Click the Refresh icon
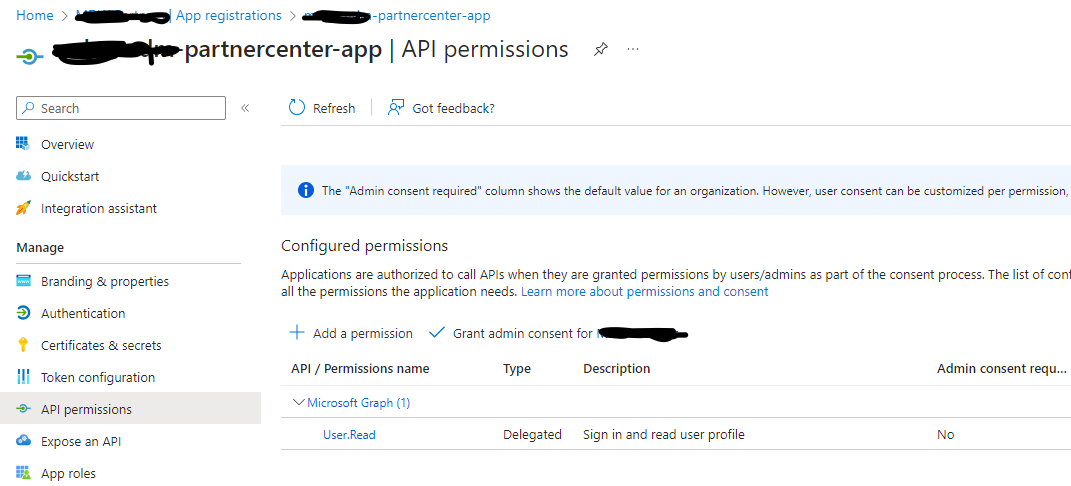This screenshot has height=486, width=1071. [x=297, y=108]
